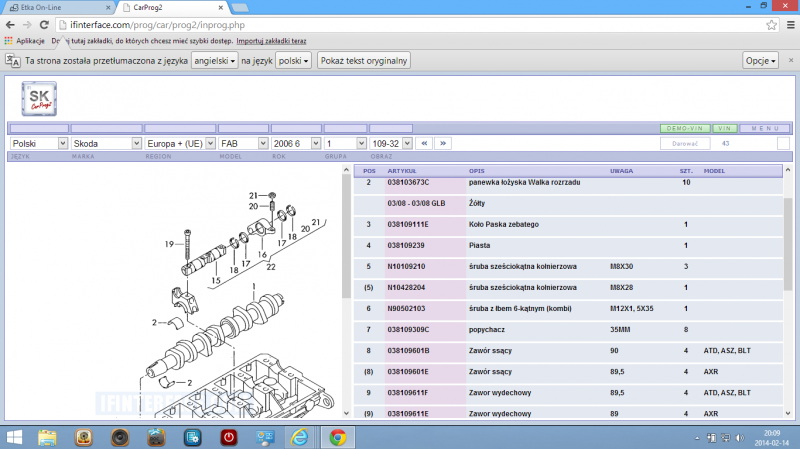Open the angielski source language dropdown
This screenshot has width=800, height=449.
pyautogui.click(x=215, y=61)
